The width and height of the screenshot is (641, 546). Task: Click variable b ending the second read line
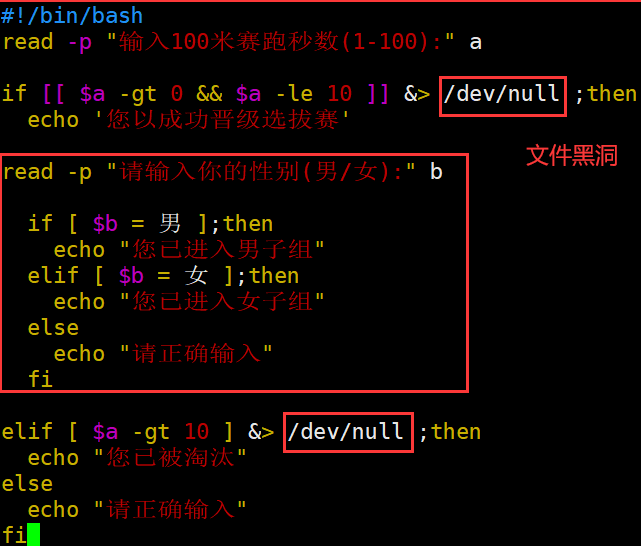click(x=436, y=172)
